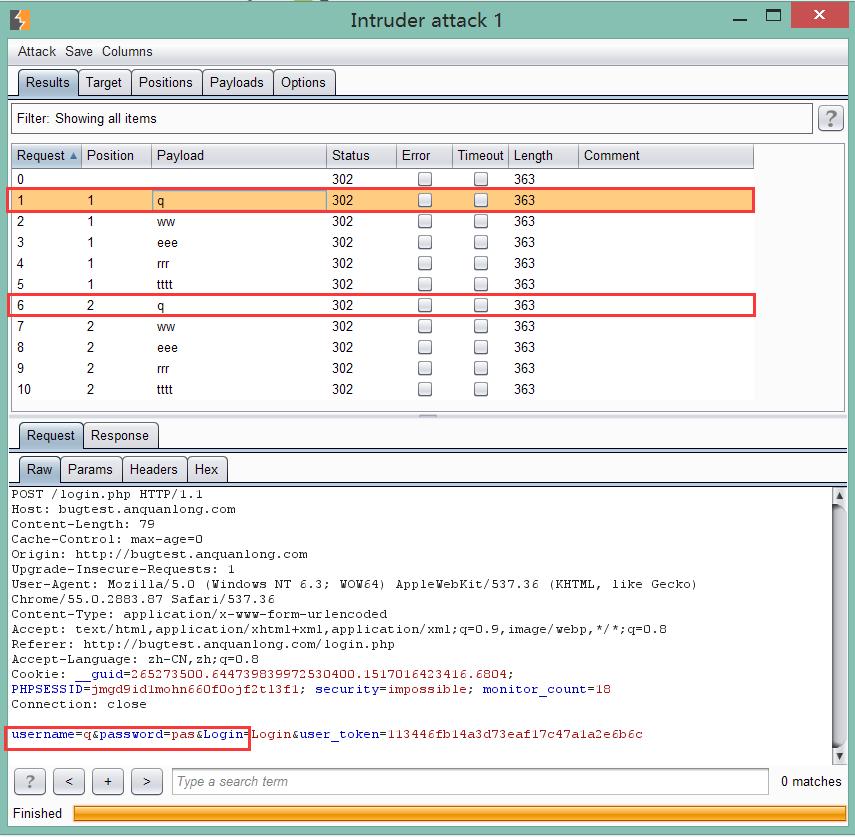
Task: Toggle Timeout checkbox for request 3
Action: 481,243
